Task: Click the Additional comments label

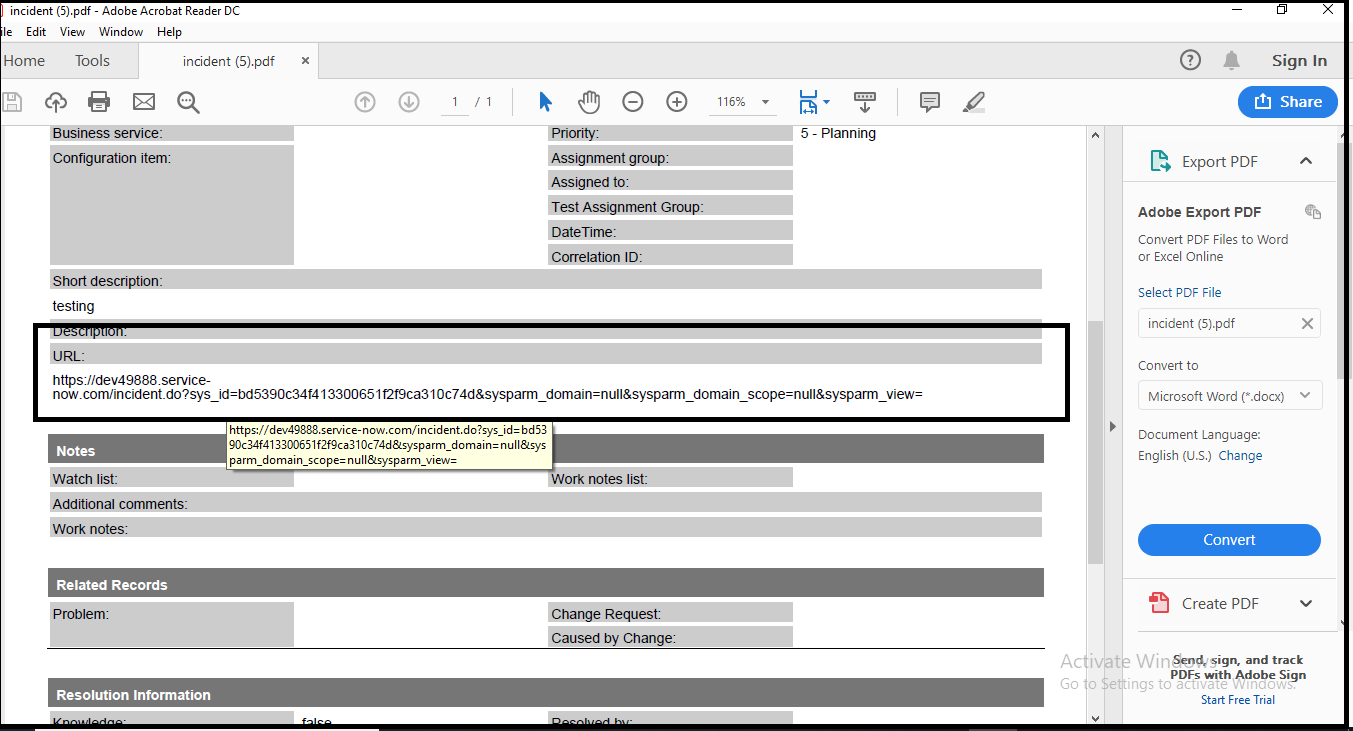Action: point(120,504)
